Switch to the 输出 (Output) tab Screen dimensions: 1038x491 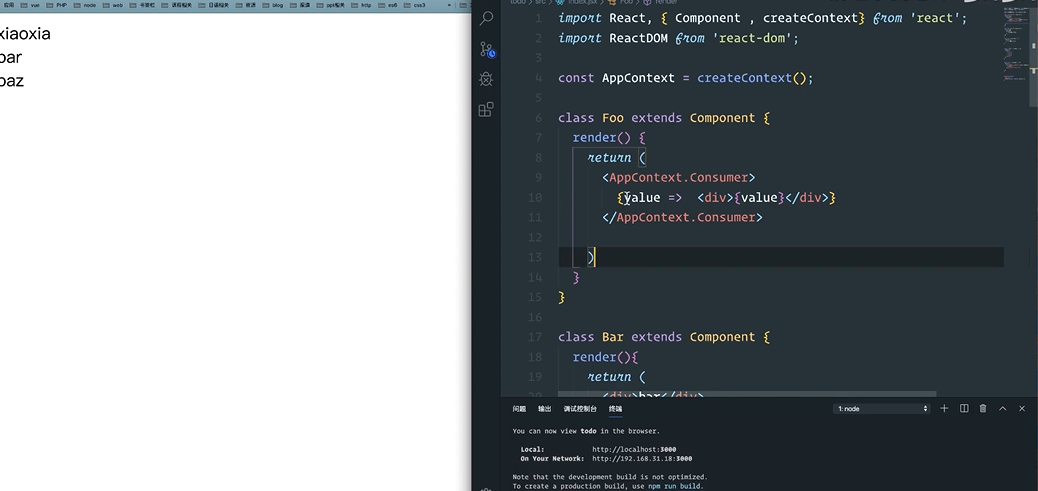[545, 409]
